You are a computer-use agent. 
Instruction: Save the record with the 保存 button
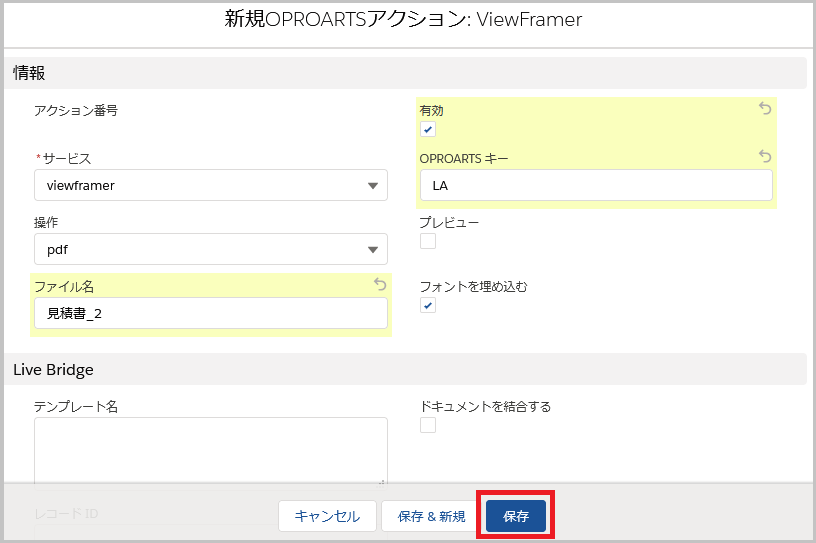[x=516, y=516]
